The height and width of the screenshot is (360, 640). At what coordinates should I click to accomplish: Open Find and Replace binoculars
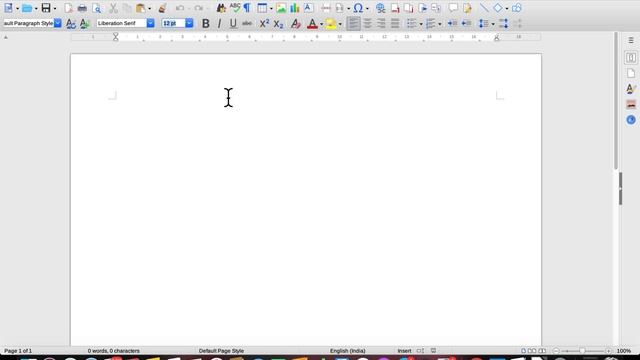click(221, 8)
